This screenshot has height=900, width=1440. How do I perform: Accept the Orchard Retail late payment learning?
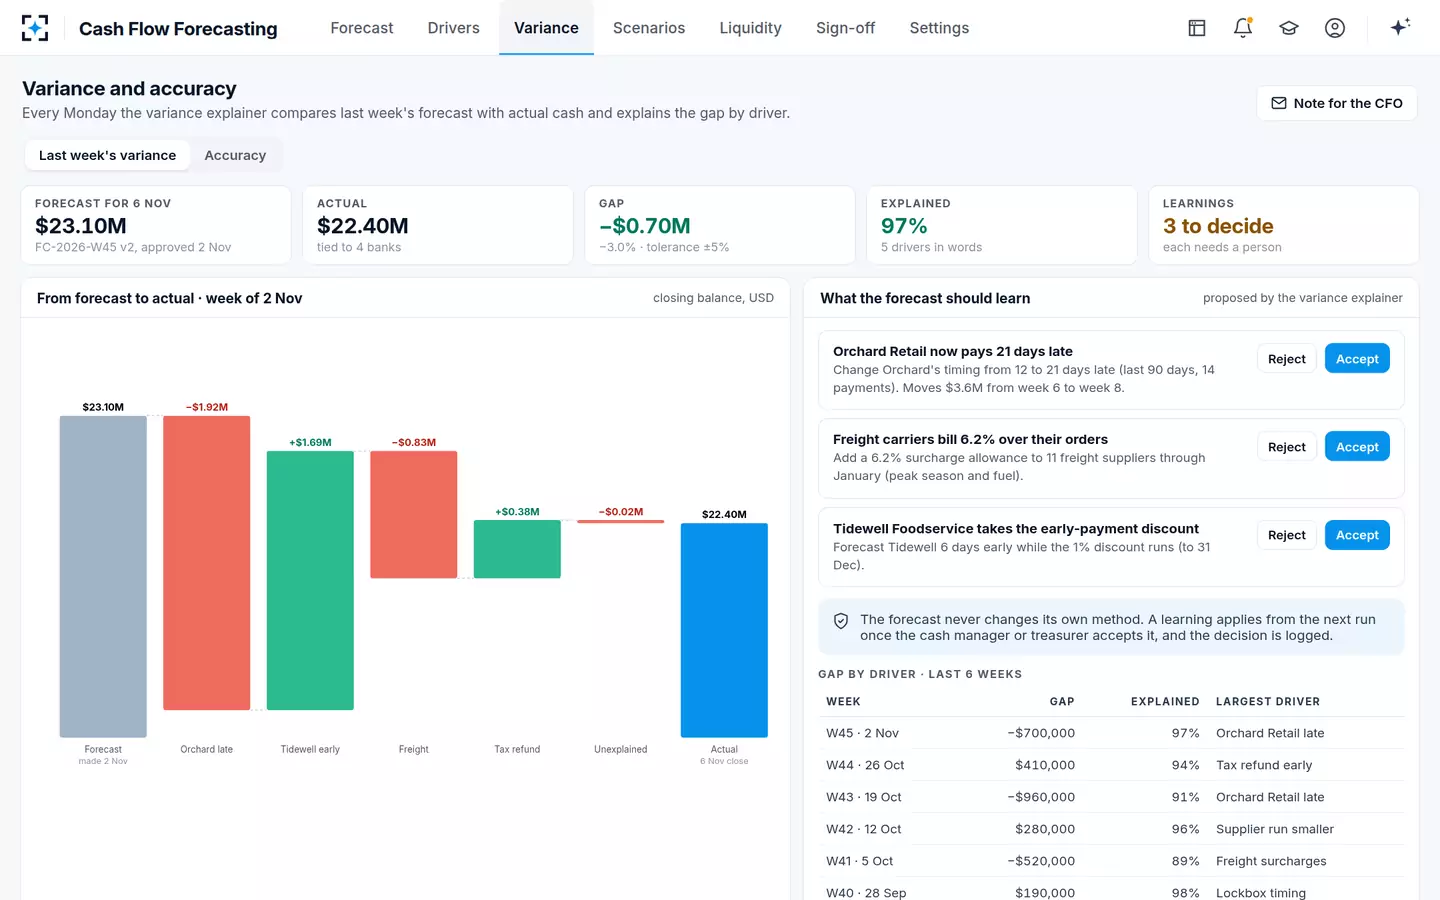click(x=1357, y=359)
